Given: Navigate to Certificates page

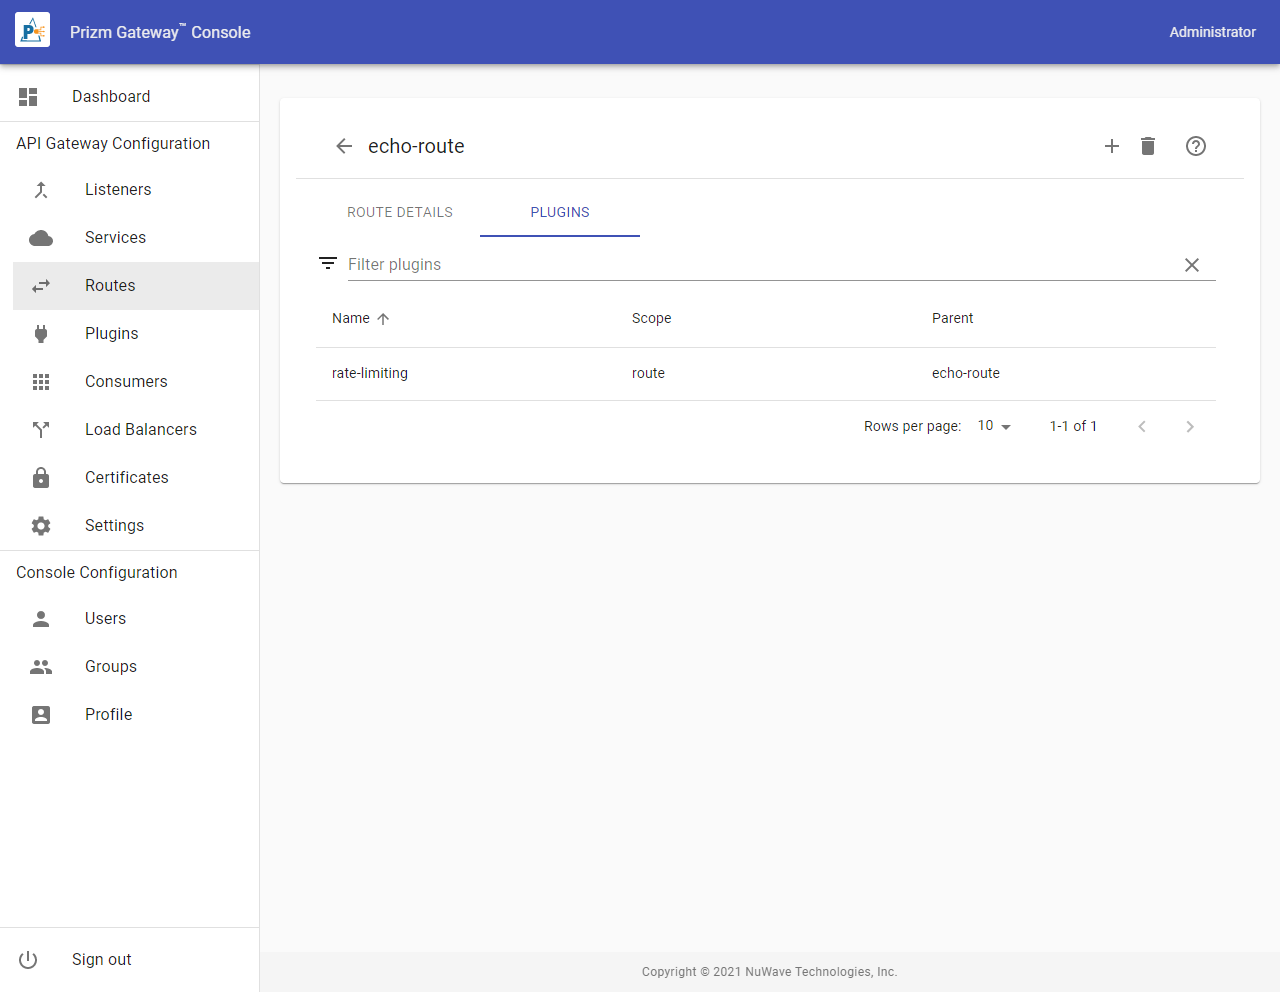Looking at the screenshot, I should (126, 477).
